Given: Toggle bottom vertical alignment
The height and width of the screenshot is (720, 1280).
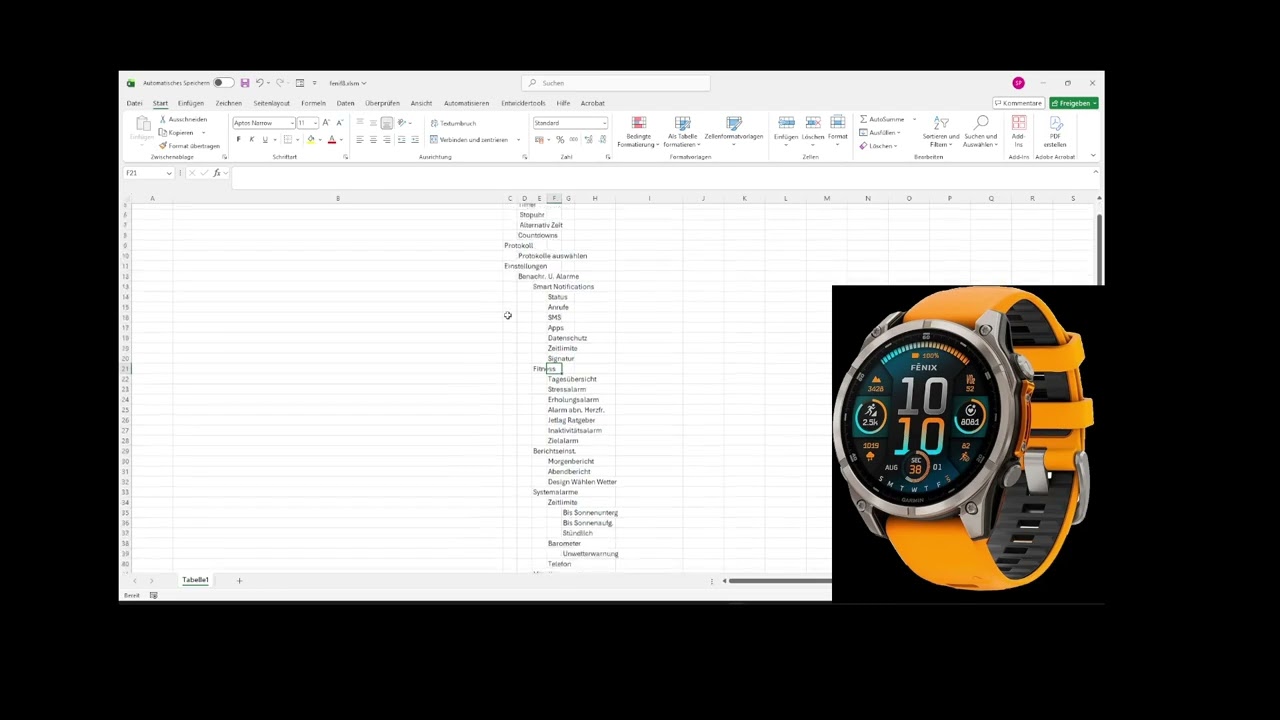Looking at the screenshot, I should pos(386,123).
